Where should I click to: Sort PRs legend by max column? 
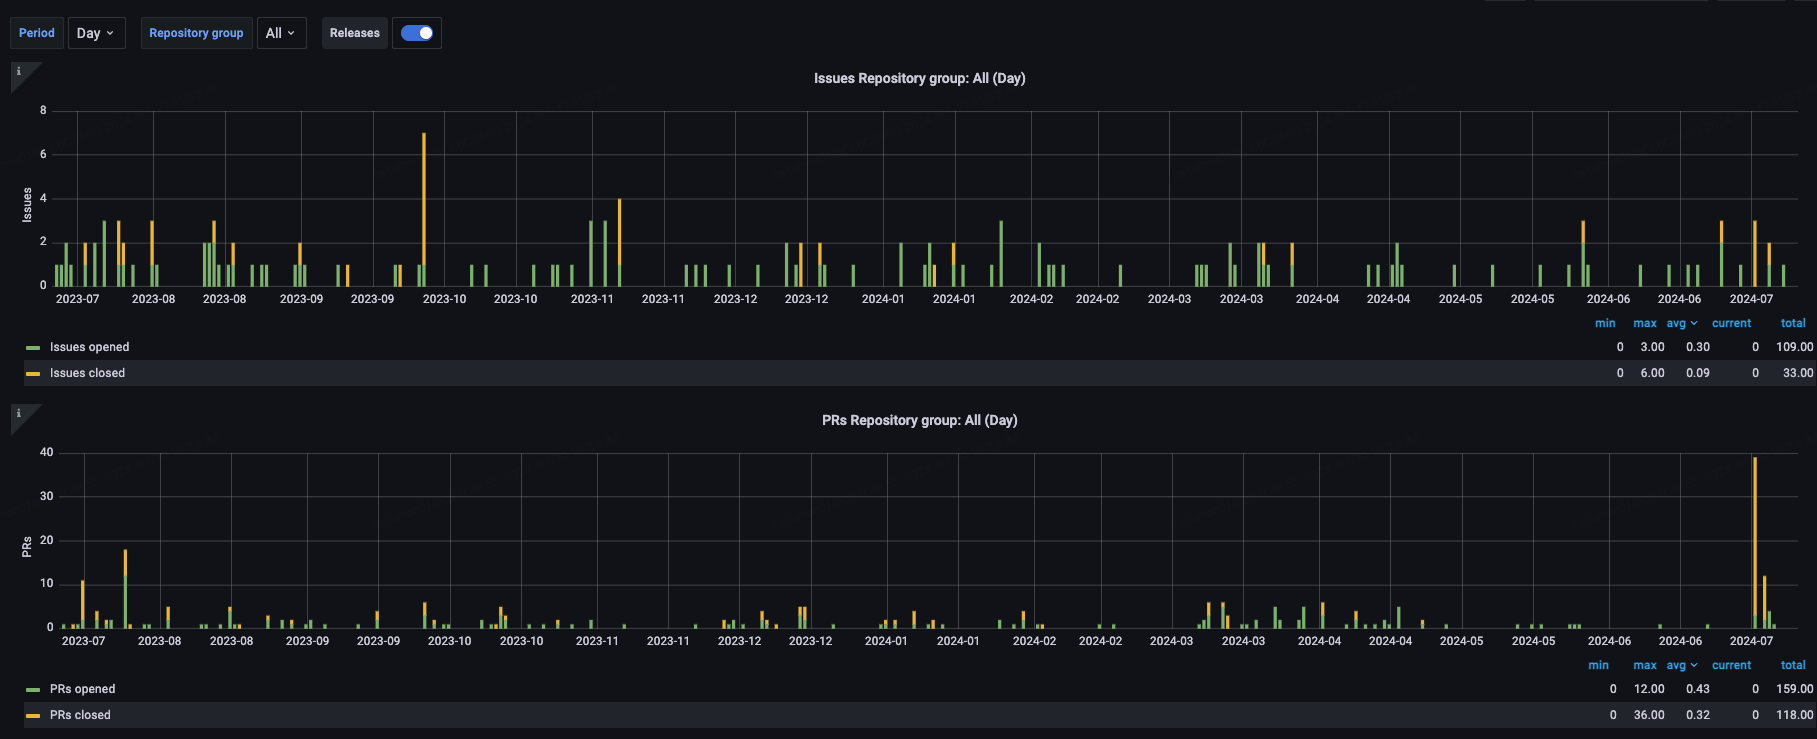[x=1645, y=665]
